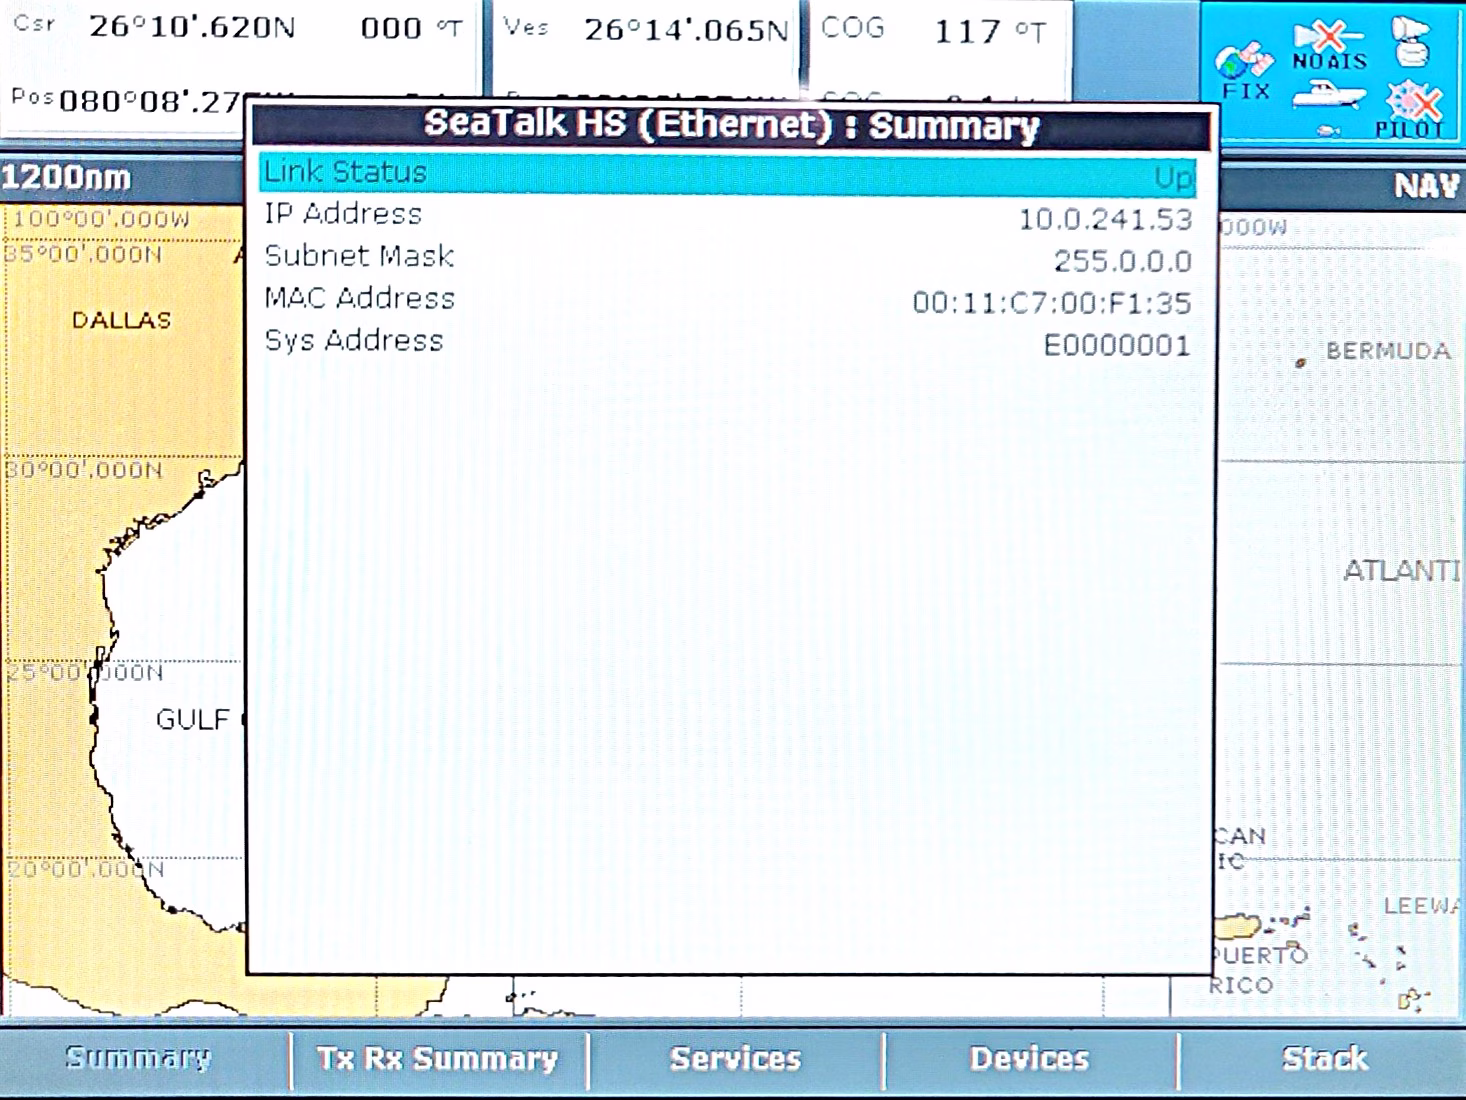Click the PILOT autopilot status icon
The height and width of the screenshot is (1100, 1466).
tap(1411, 109)
